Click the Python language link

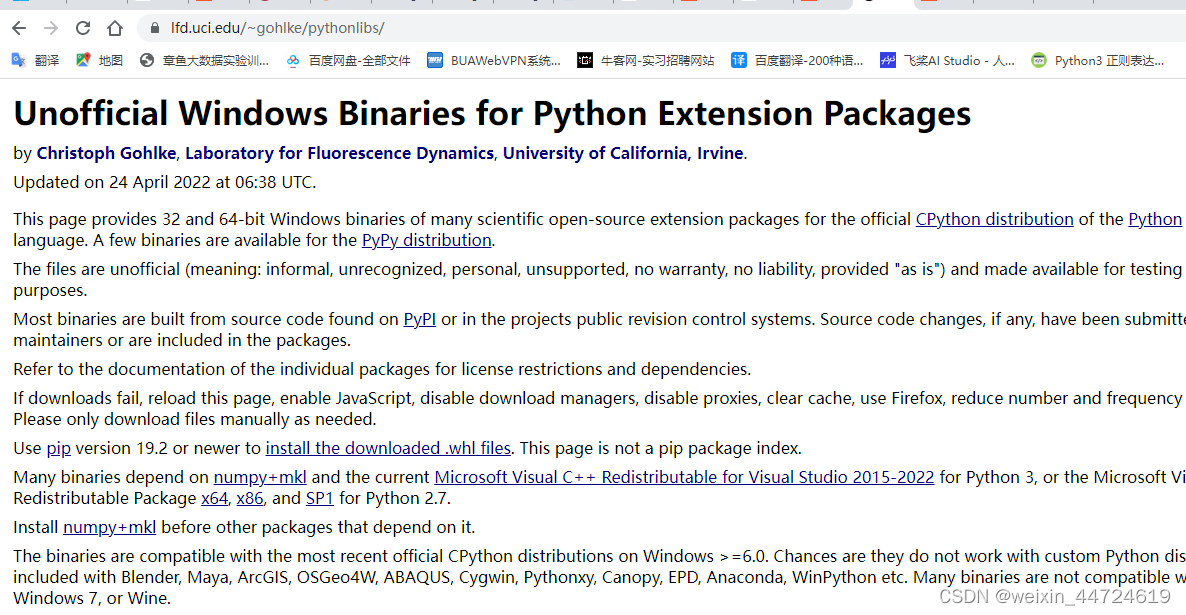click(x=1155, y=219)
